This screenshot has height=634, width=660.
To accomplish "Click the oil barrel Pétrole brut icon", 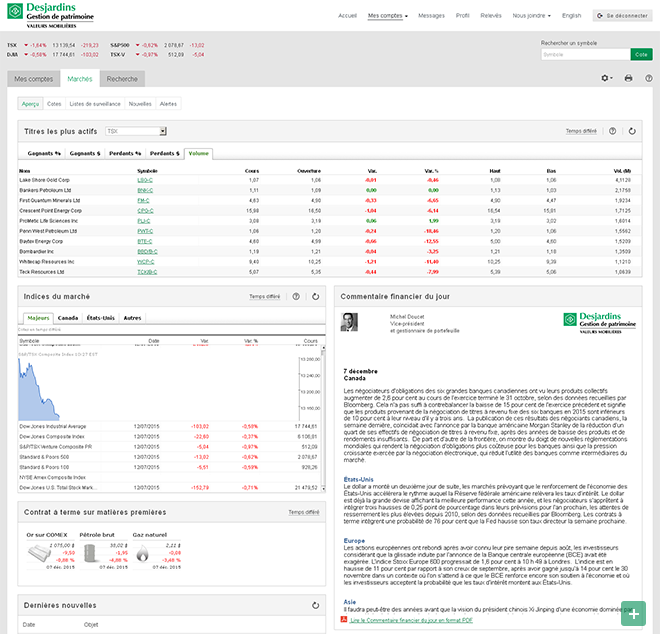I will pos(90,553).
